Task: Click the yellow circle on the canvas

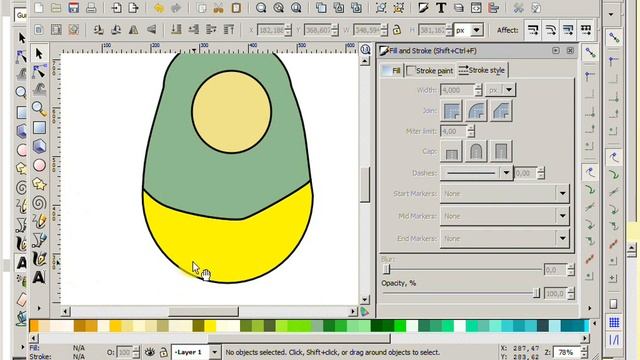Action: (231, 112)
